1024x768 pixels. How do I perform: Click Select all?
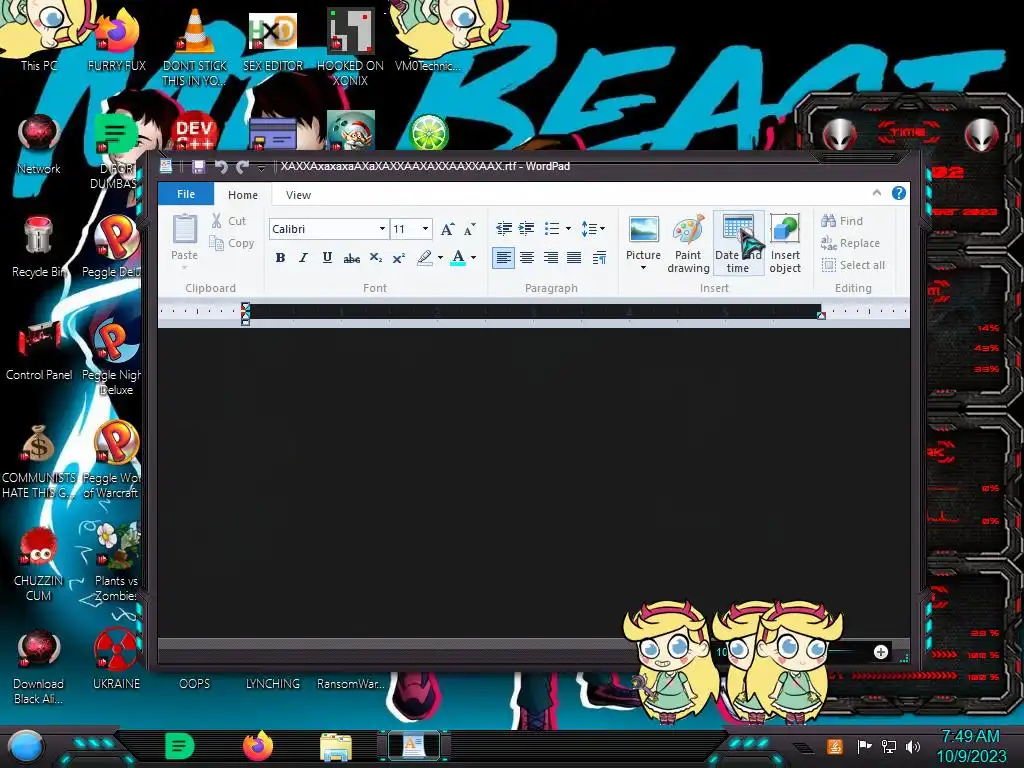click(854, 265)
